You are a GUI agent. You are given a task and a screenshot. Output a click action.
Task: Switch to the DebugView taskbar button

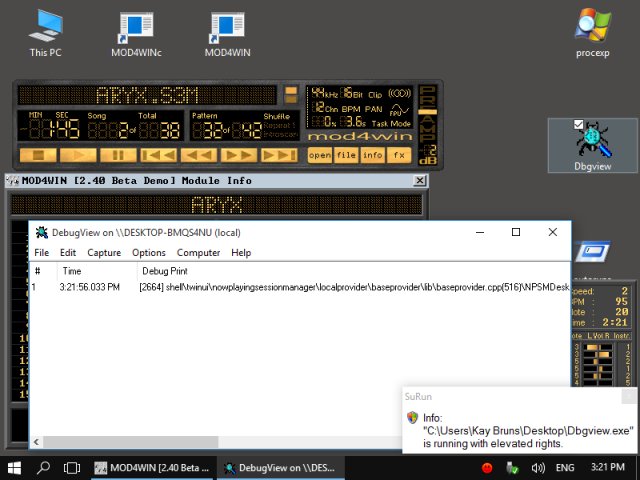tap(281, 468)
